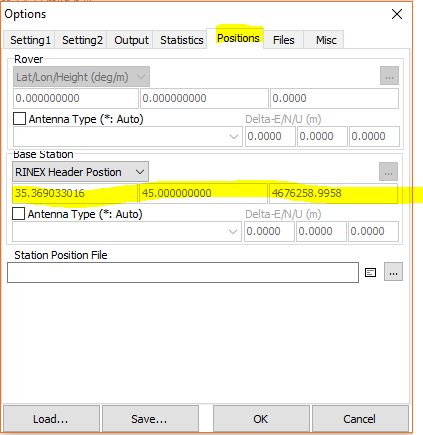This screenshot has width=423, height=435.
Task: Open Base Station position browse ellipsis button
Action: [388, 171]
